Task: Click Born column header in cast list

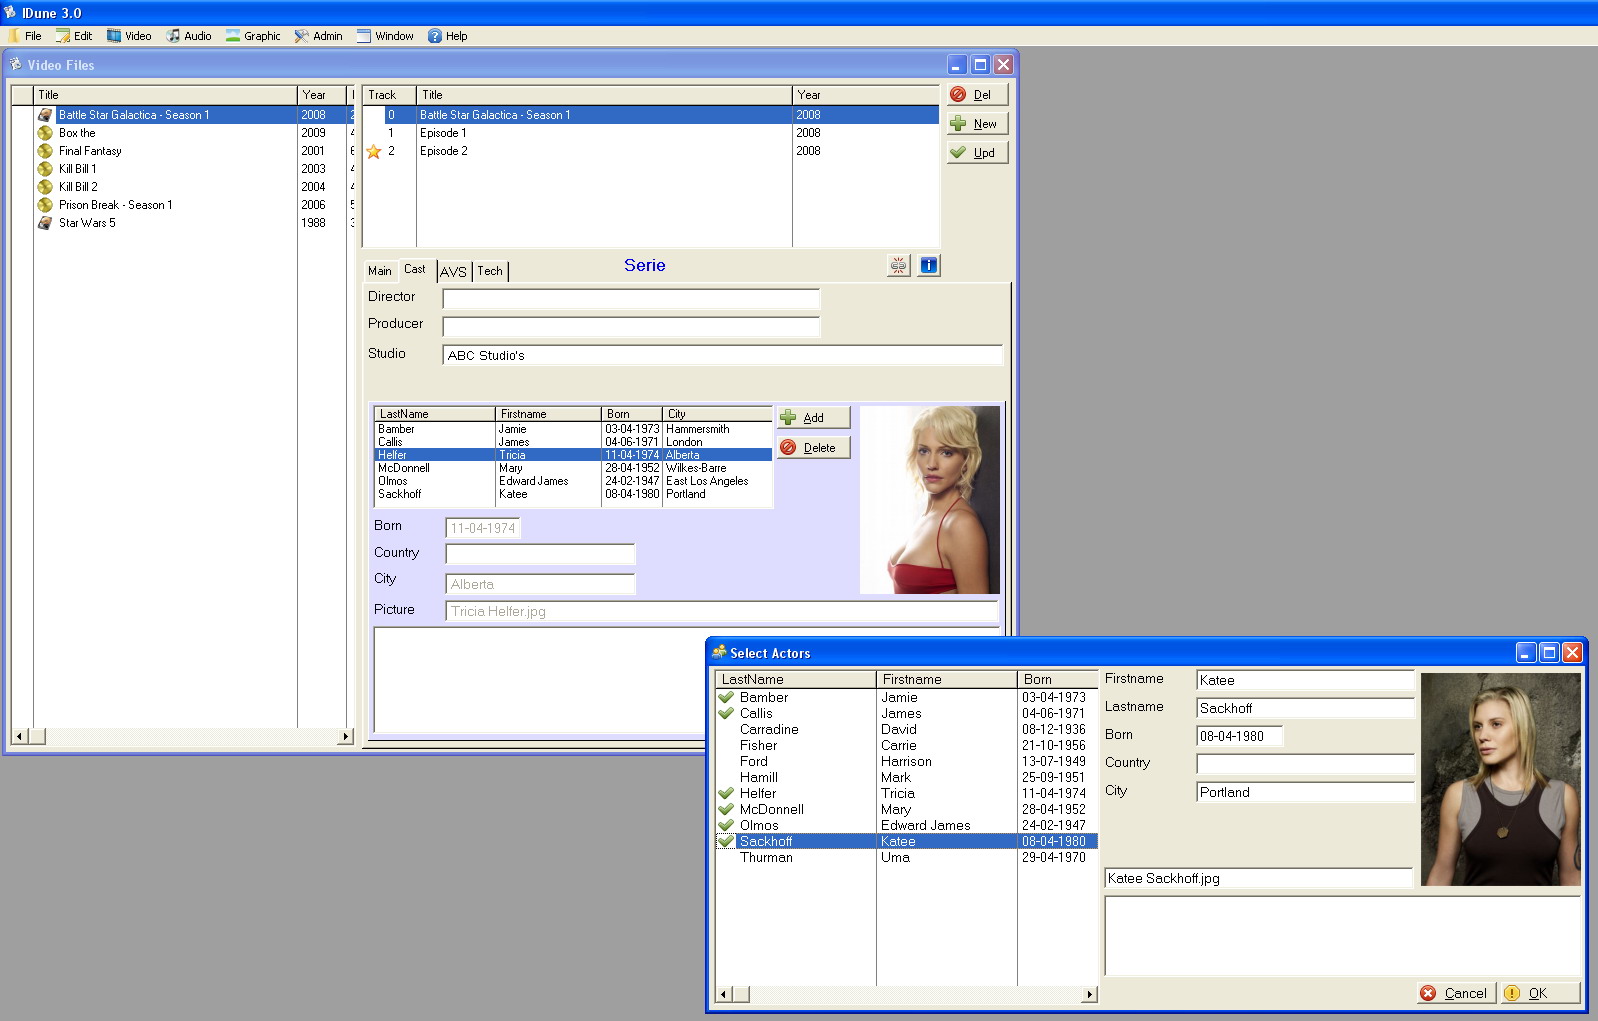Action: pos(632,414)
